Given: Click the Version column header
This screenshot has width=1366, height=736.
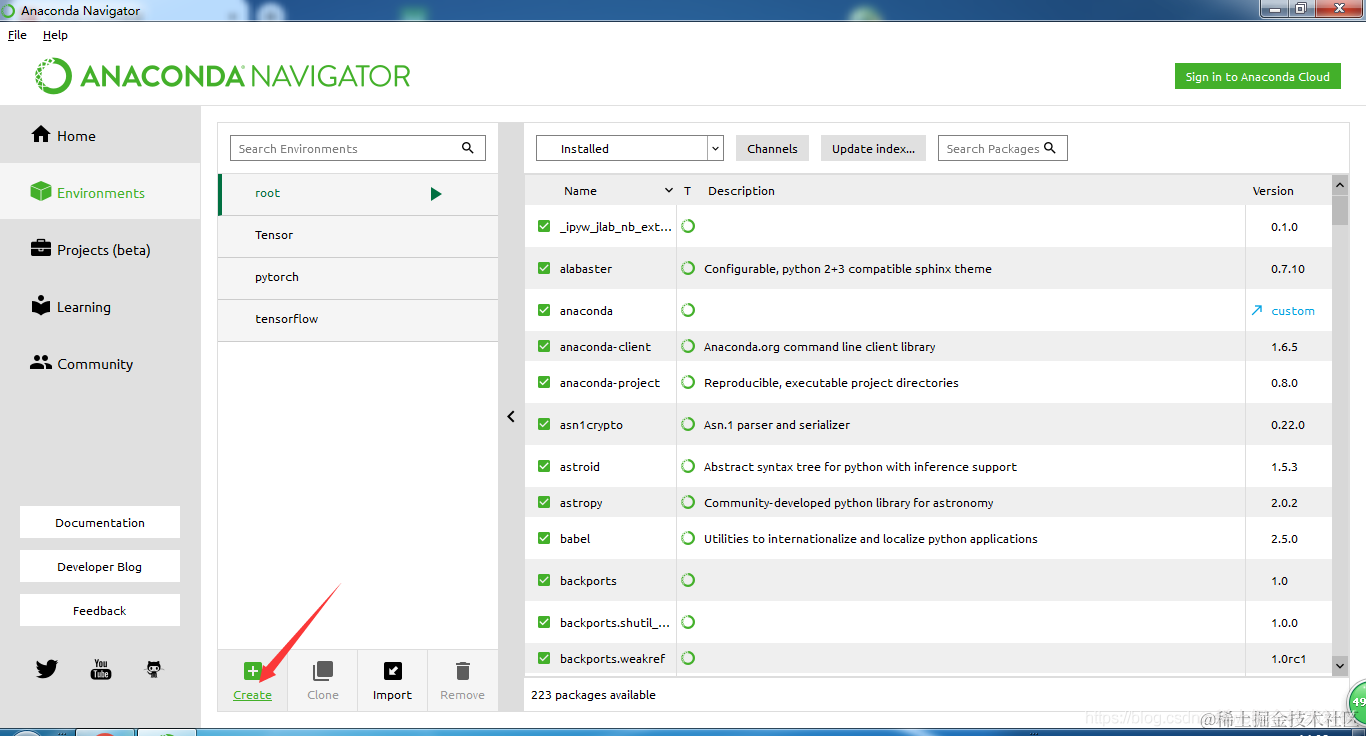Looking at the screenshot, I should (x=1273, y=190).
